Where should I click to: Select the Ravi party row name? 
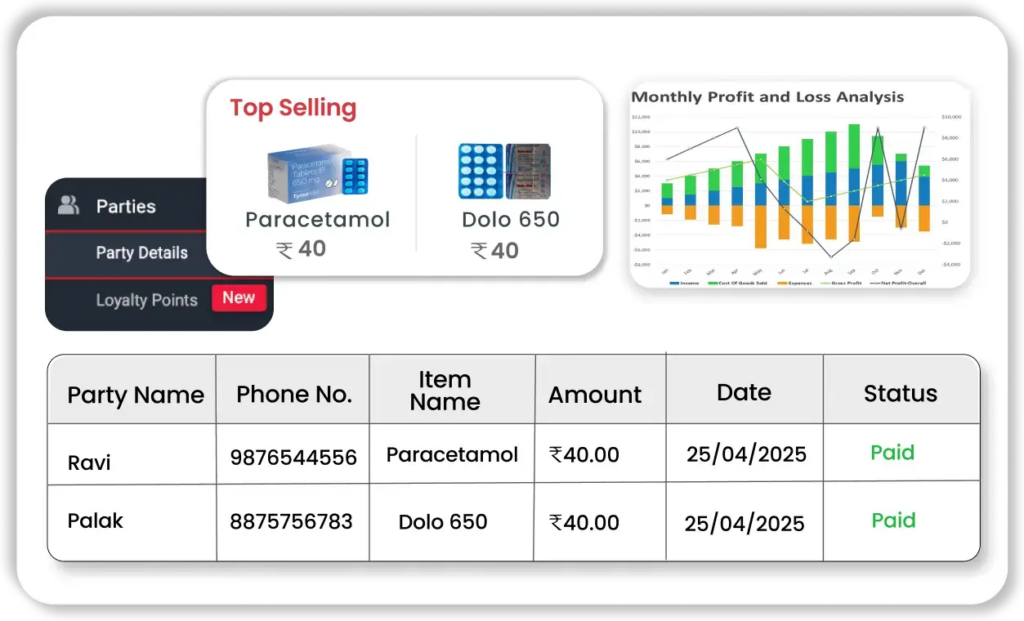89,462
